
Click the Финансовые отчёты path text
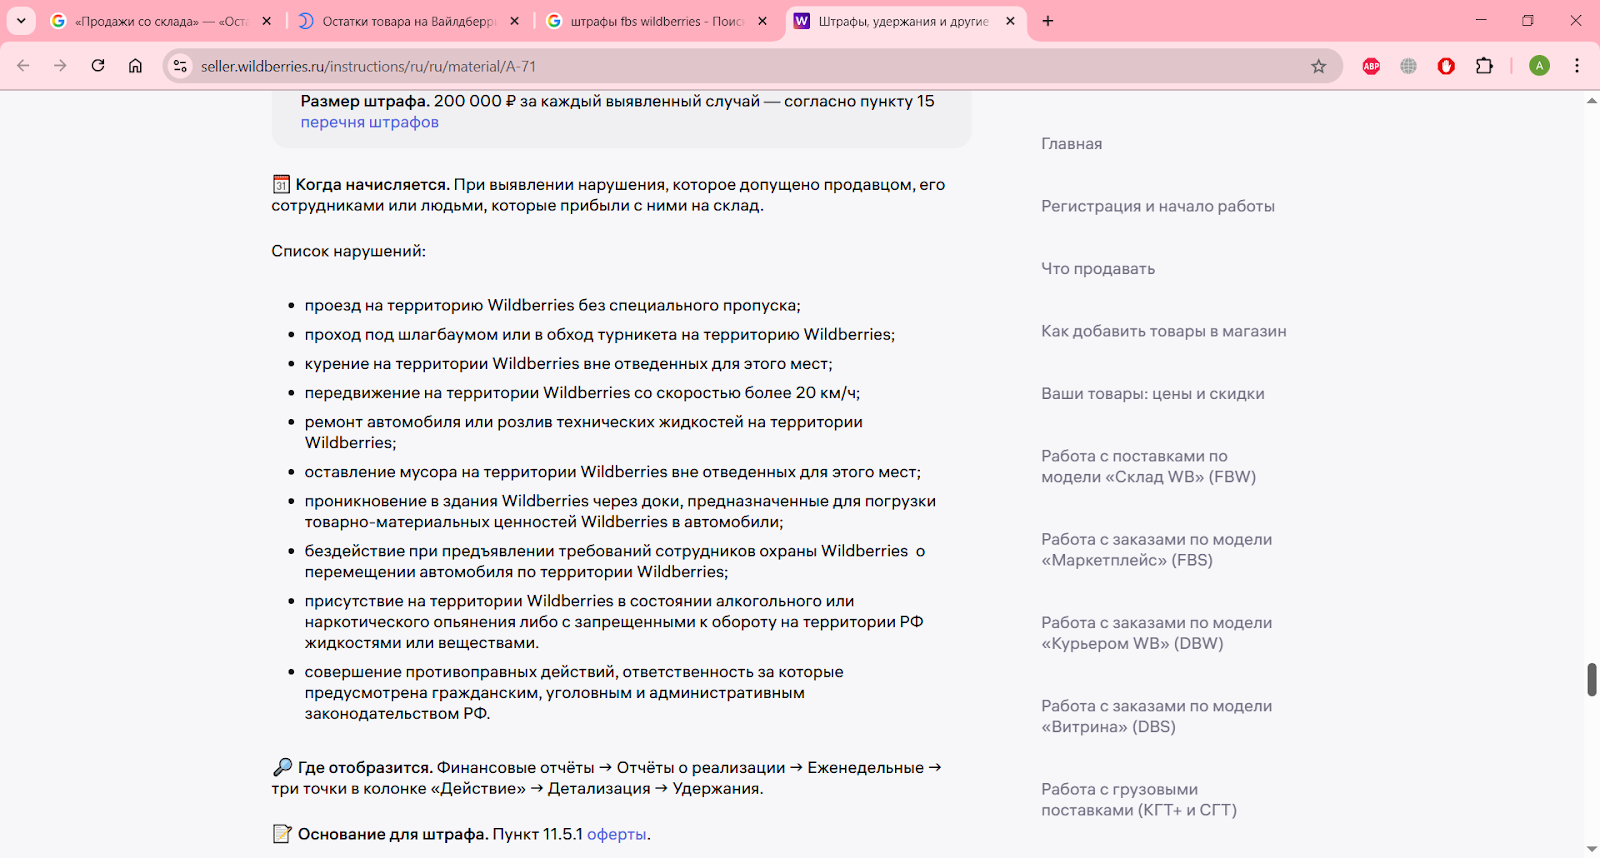pyautogui.click(x=607, y=778)
